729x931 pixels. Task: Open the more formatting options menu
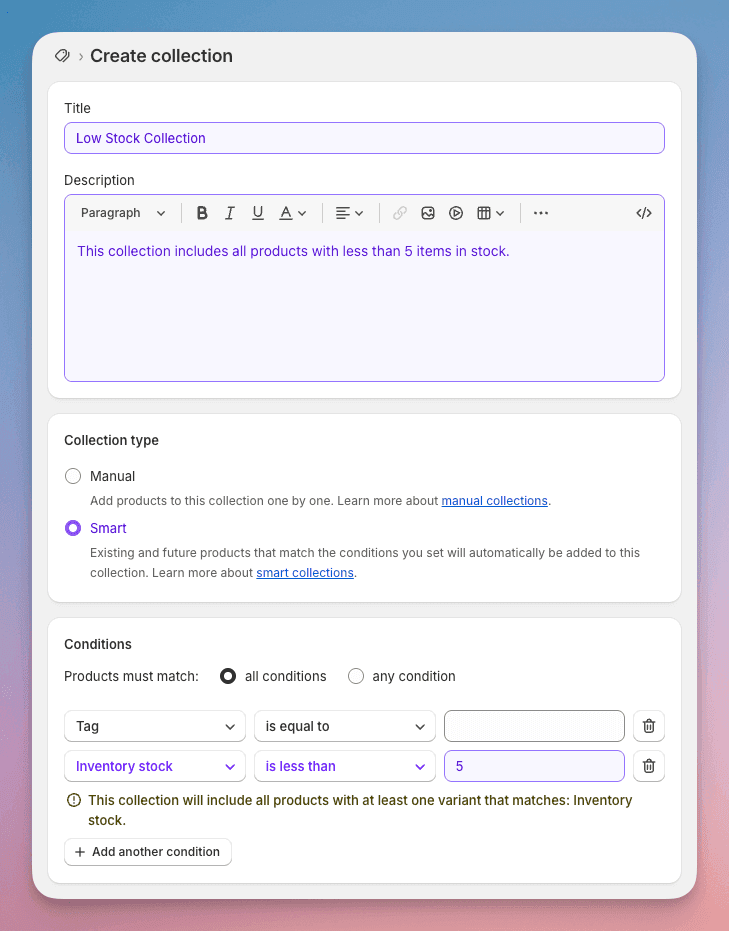tap(541, 212)
